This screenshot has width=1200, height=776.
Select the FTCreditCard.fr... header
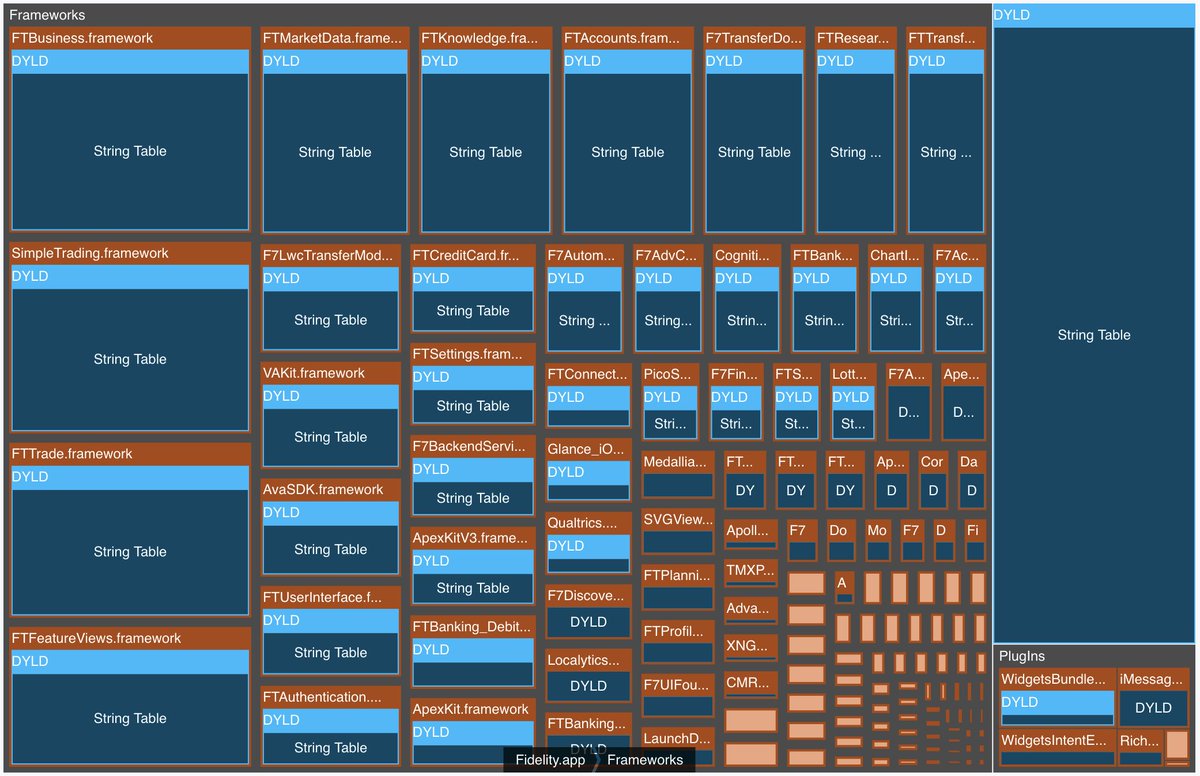tap(473, 254)
